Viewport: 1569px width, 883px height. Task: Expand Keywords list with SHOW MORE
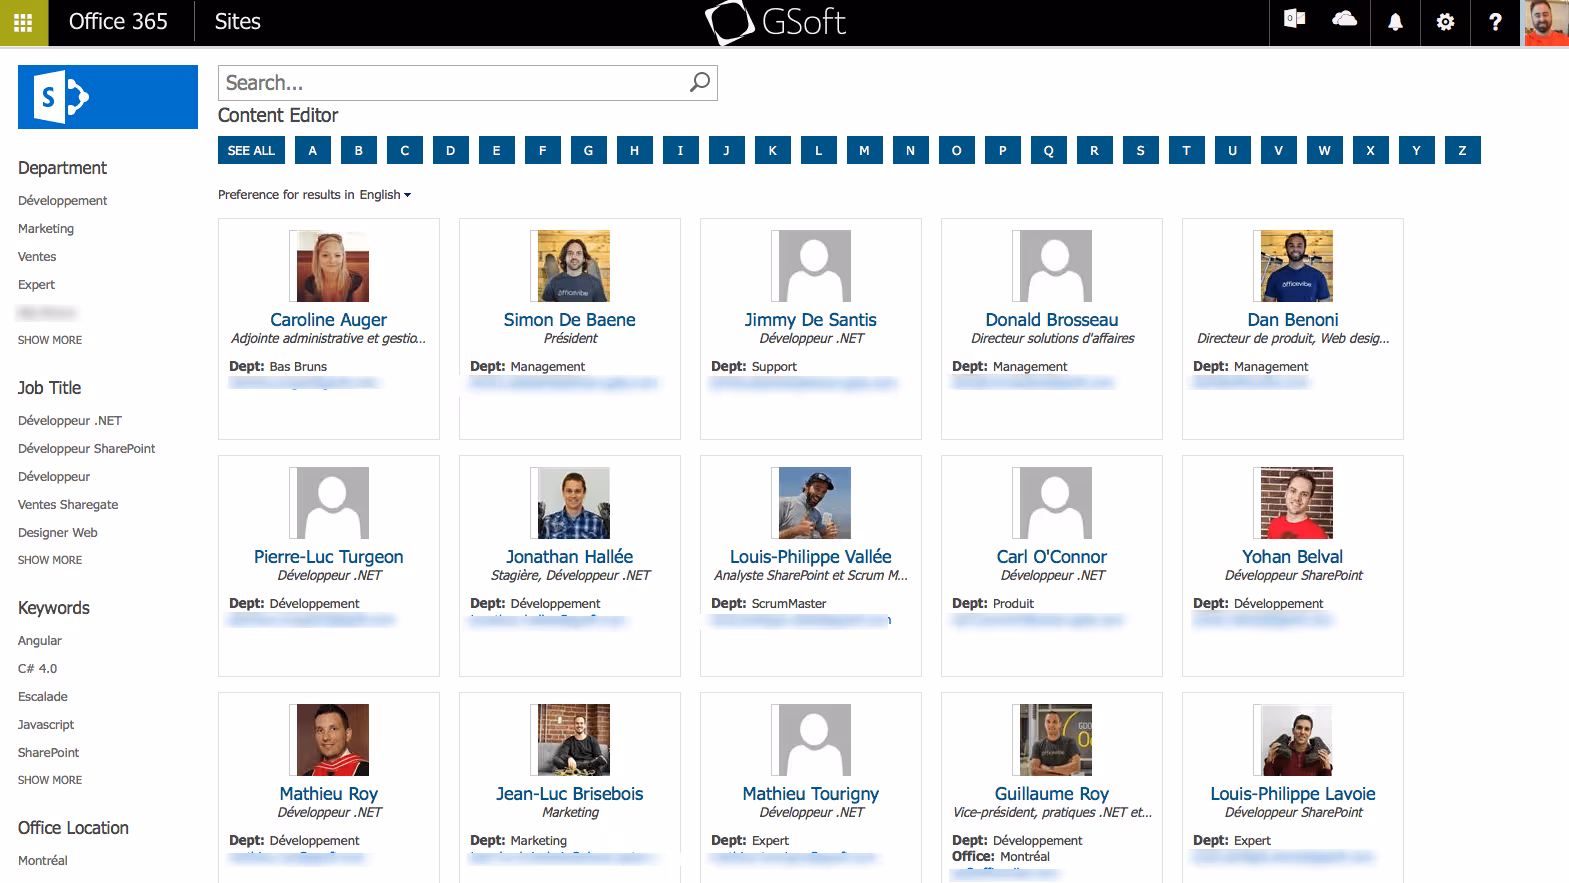[x=50, y=780]
